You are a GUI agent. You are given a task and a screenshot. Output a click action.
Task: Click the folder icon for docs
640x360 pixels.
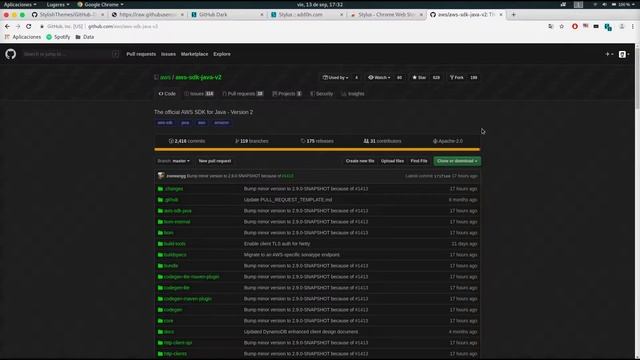coord(160,332)
